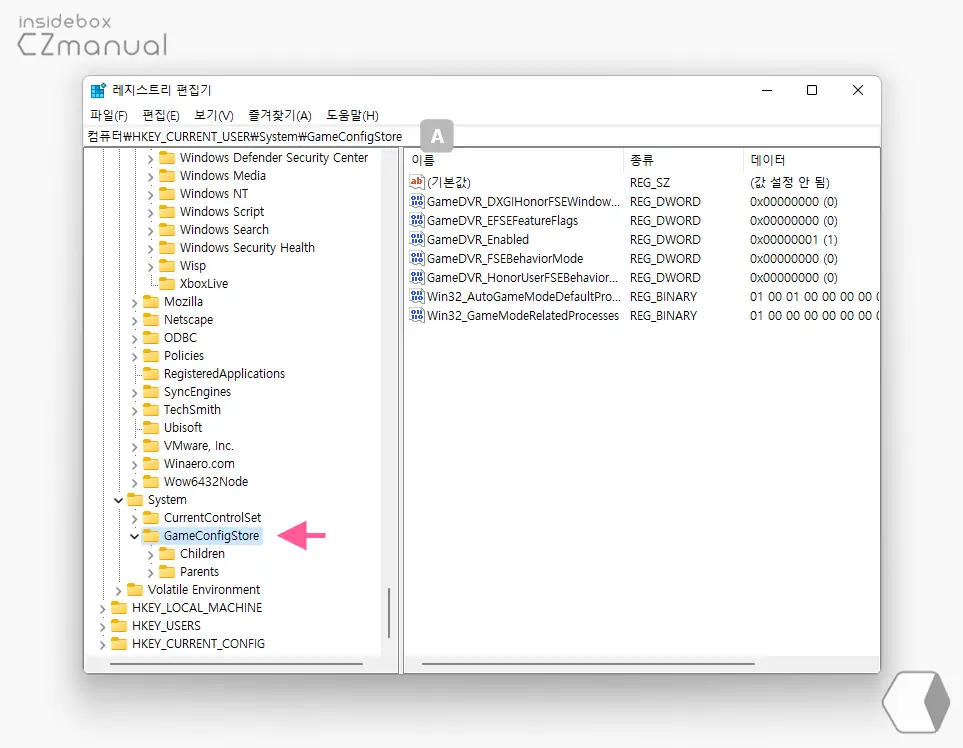Click the XboxLive folder icon

(167, 284)
